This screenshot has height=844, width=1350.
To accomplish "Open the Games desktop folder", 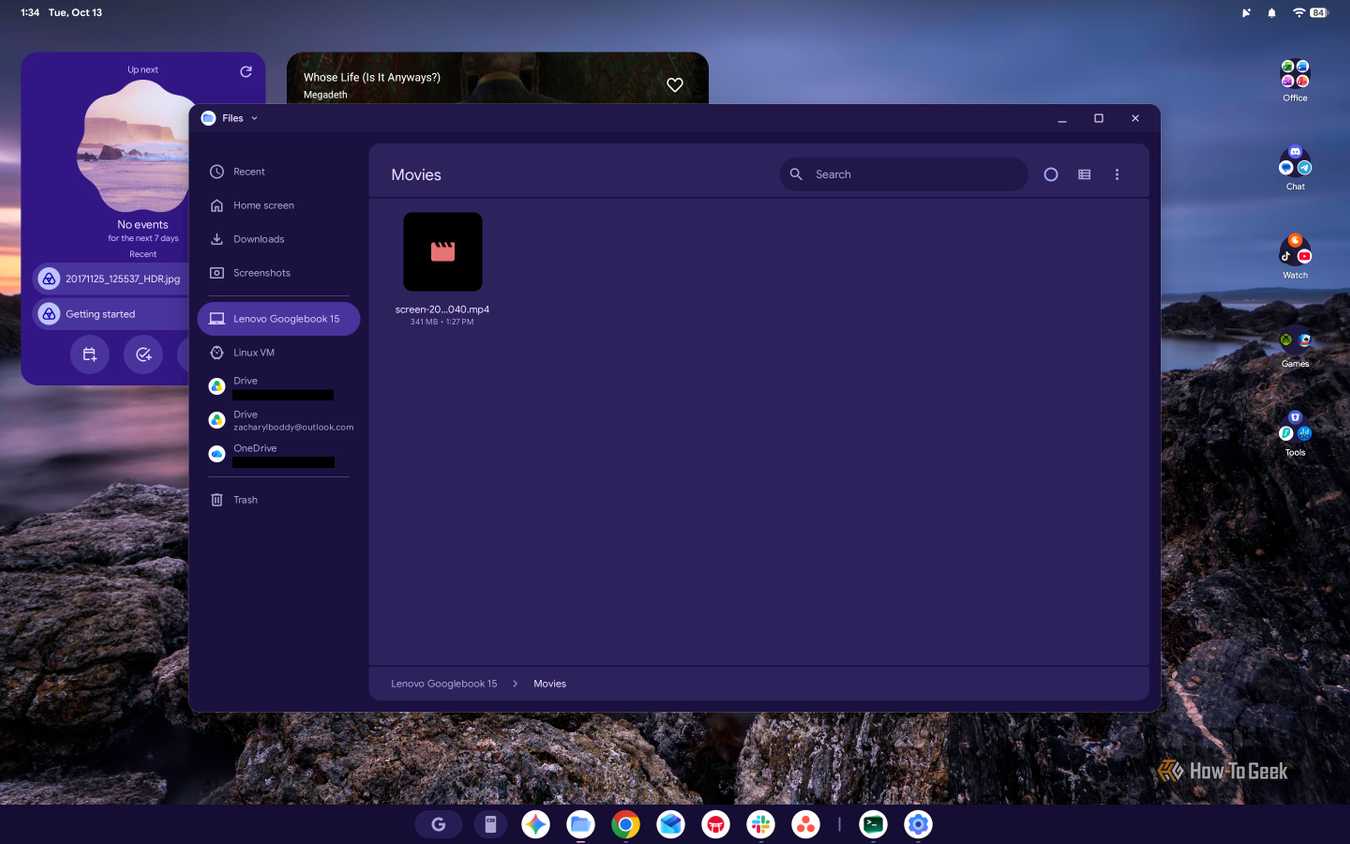I will tap(1295, 347).
